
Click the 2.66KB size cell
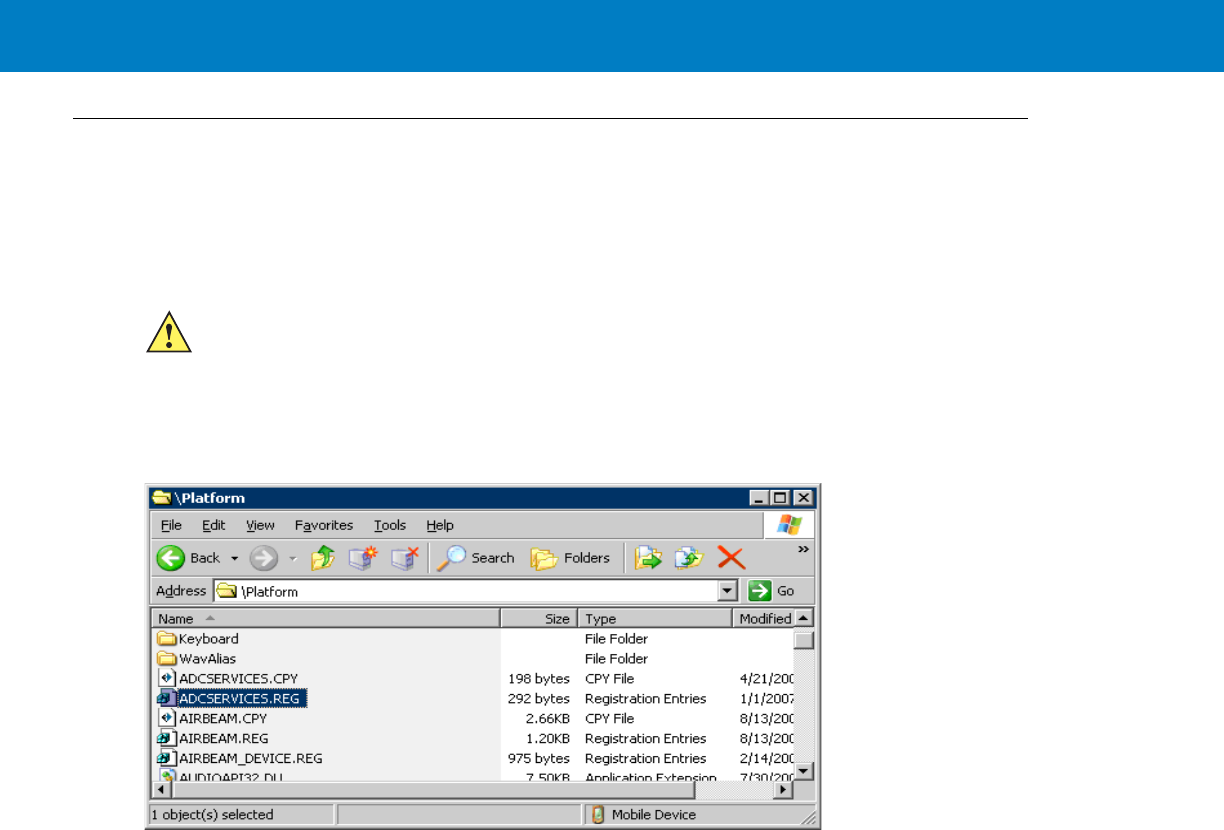tap(546, 719)
